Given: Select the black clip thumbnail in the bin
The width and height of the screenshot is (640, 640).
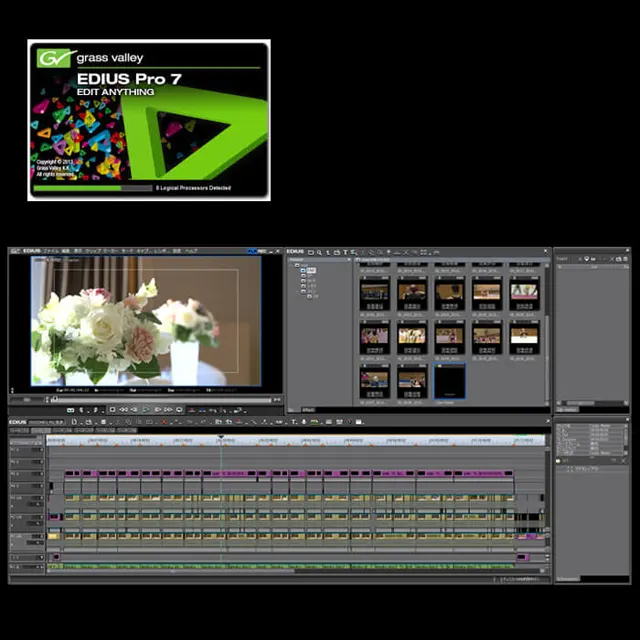Looking at the screenshot, I should 449,379.
